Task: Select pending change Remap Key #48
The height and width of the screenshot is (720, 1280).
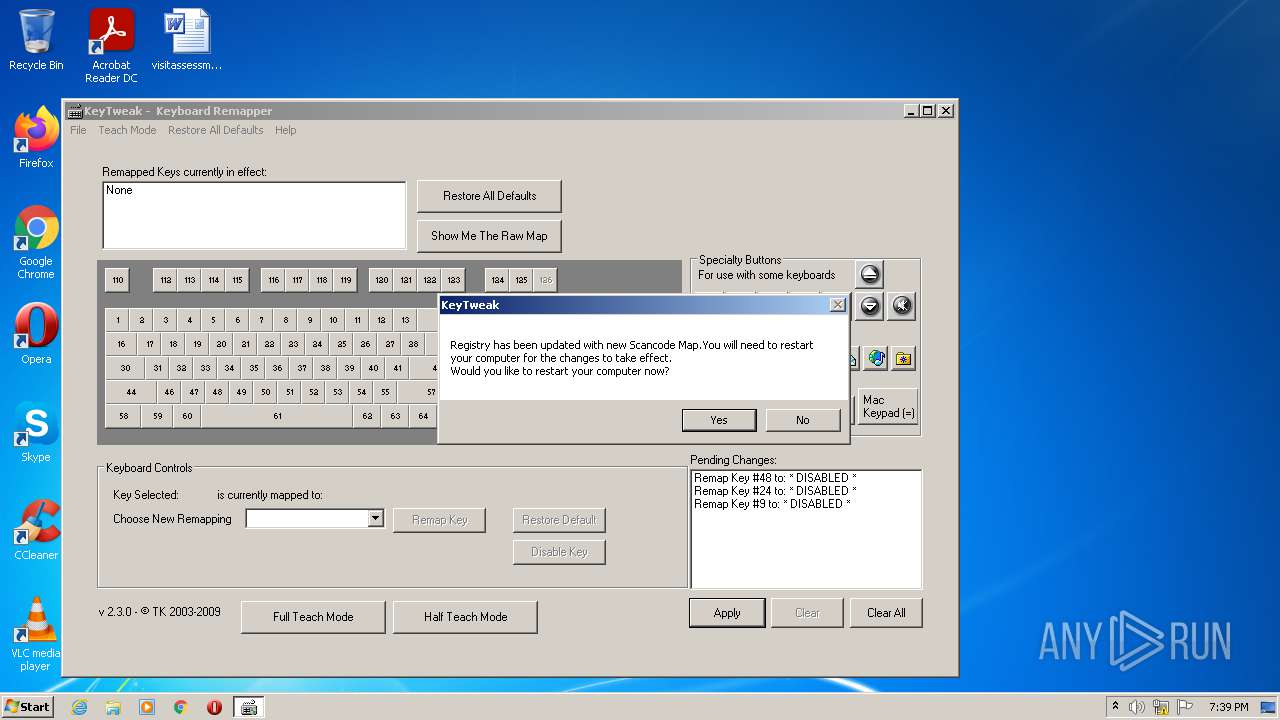Action: pos(775,478)
